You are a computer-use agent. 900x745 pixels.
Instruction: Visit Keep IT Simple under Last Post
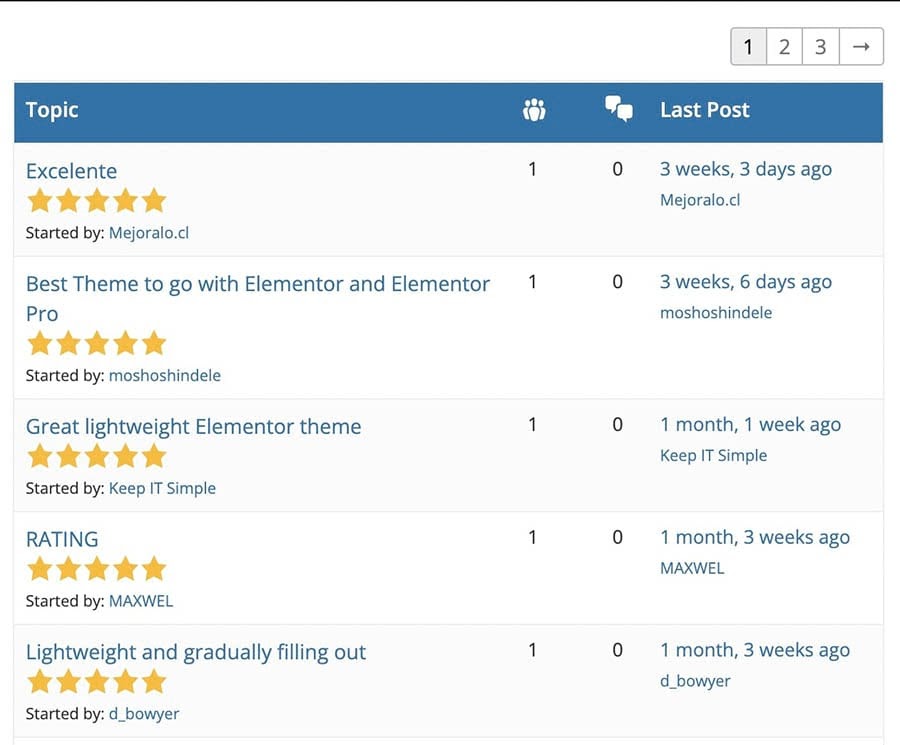[x=713, y=456]
